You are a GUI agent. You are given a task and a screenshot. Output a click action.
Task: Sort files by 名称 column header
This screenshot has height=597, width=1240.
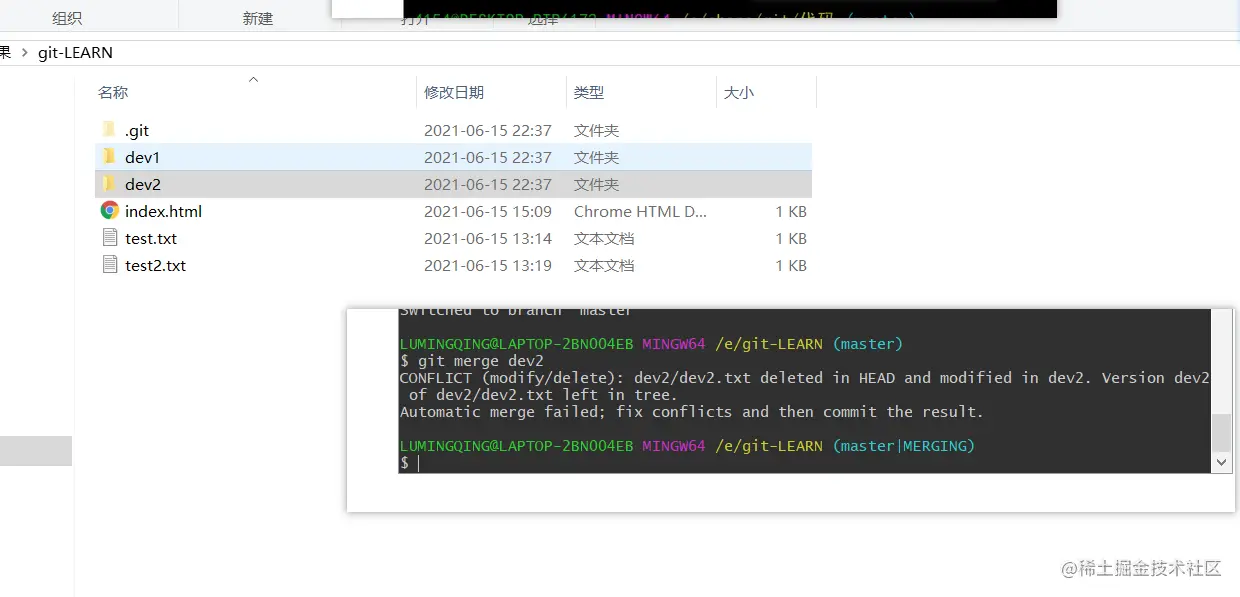[113, 92]
